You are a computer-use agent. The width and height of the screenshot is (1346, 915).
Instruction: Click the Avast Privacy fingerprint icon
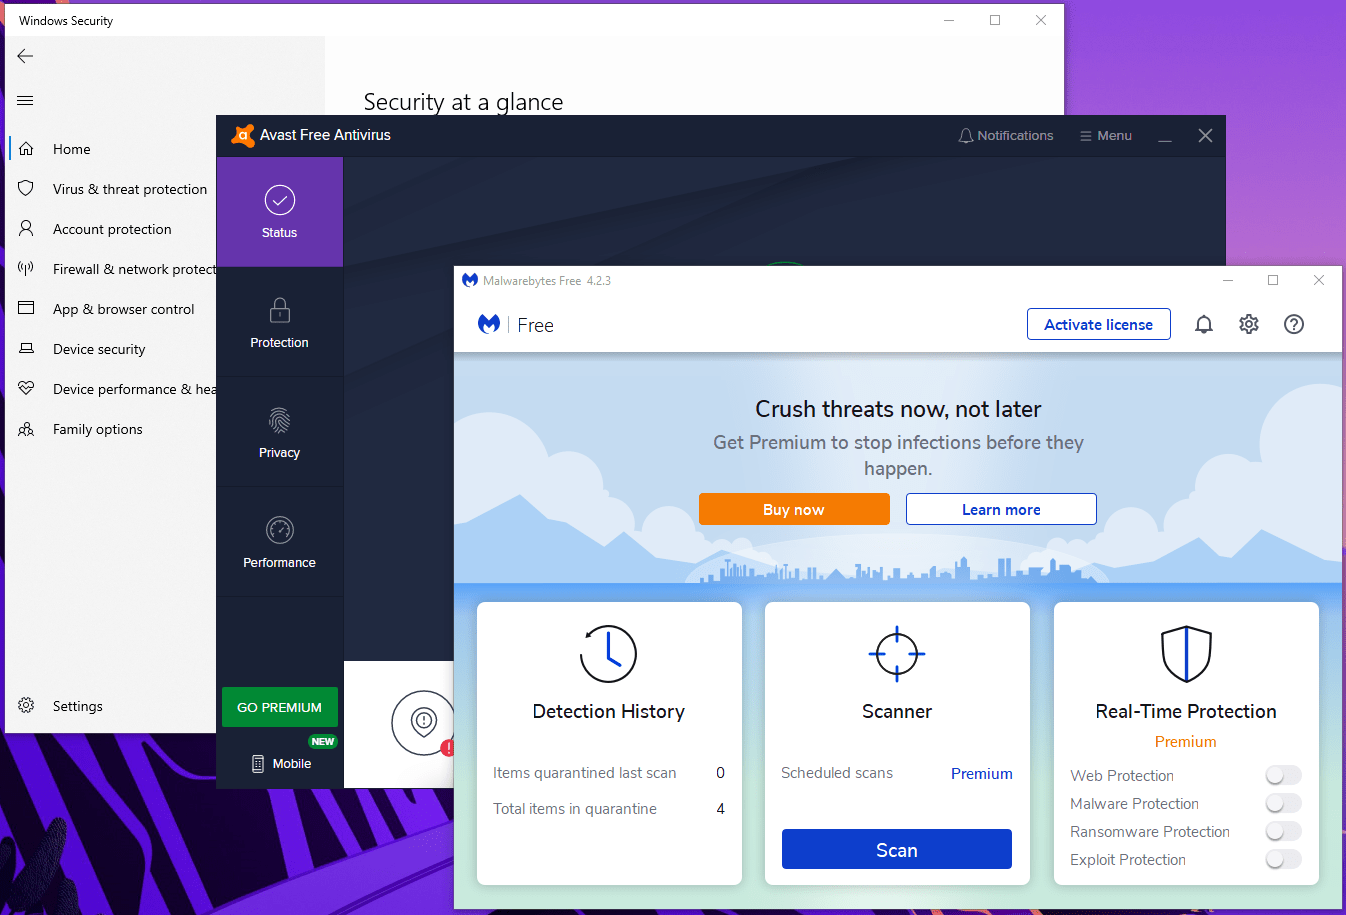point(280,420)
